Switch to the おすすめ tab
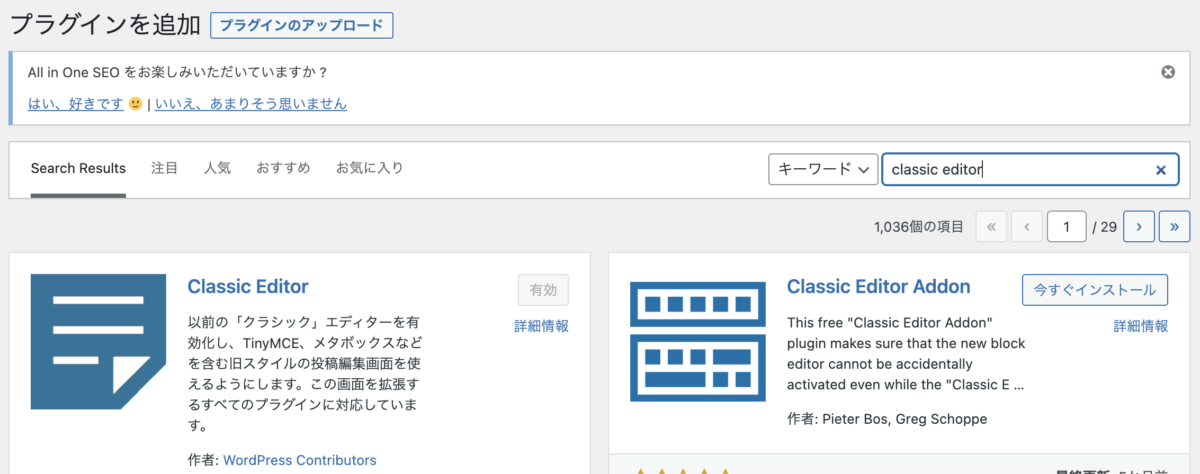The width and height of the screenshot is (1200, 474). 283,168
